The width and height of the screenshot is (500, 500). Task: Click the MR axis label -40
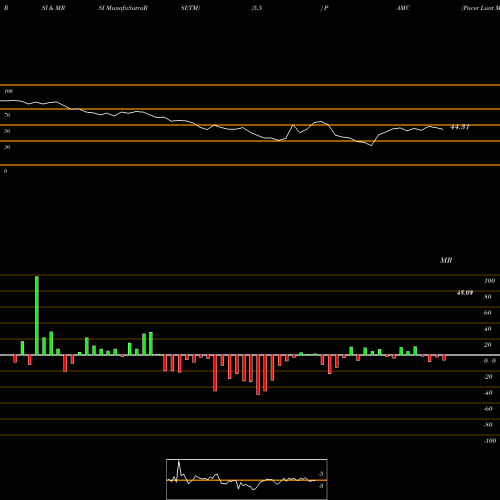(488, 393)
